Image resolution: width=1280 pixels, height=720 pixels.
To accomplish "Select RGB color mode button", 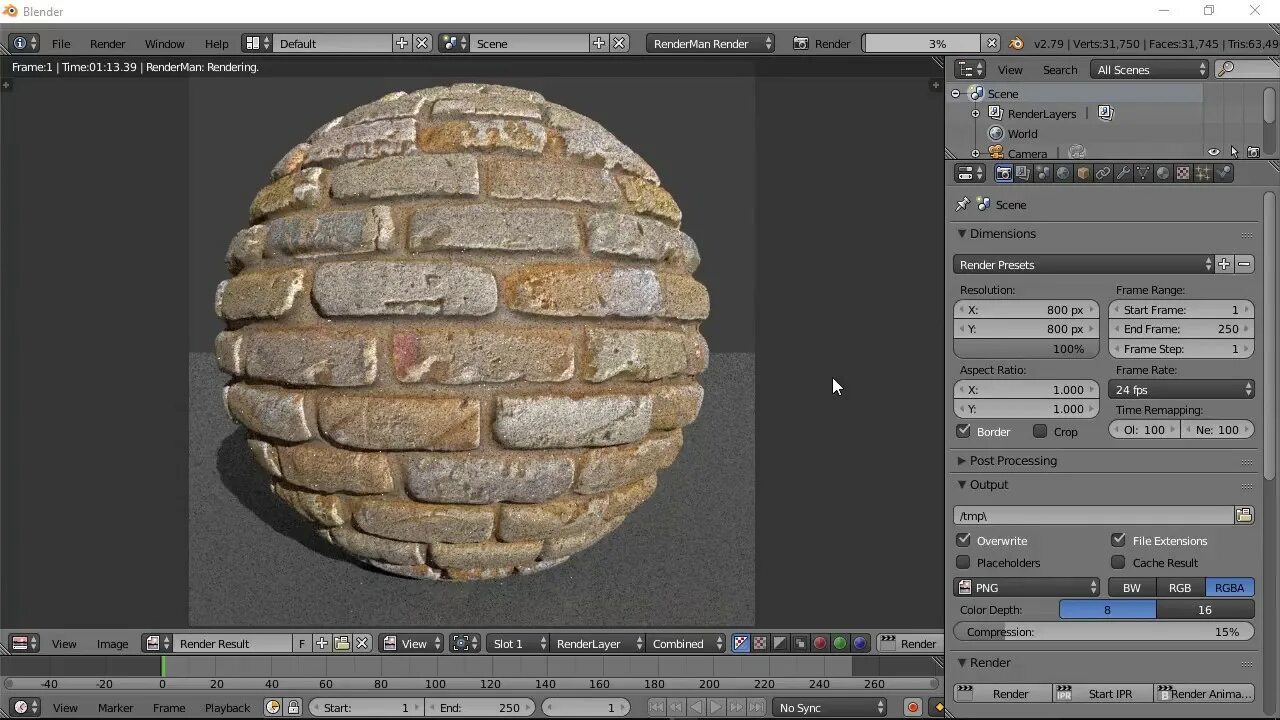I will [x=1180, y=587].
